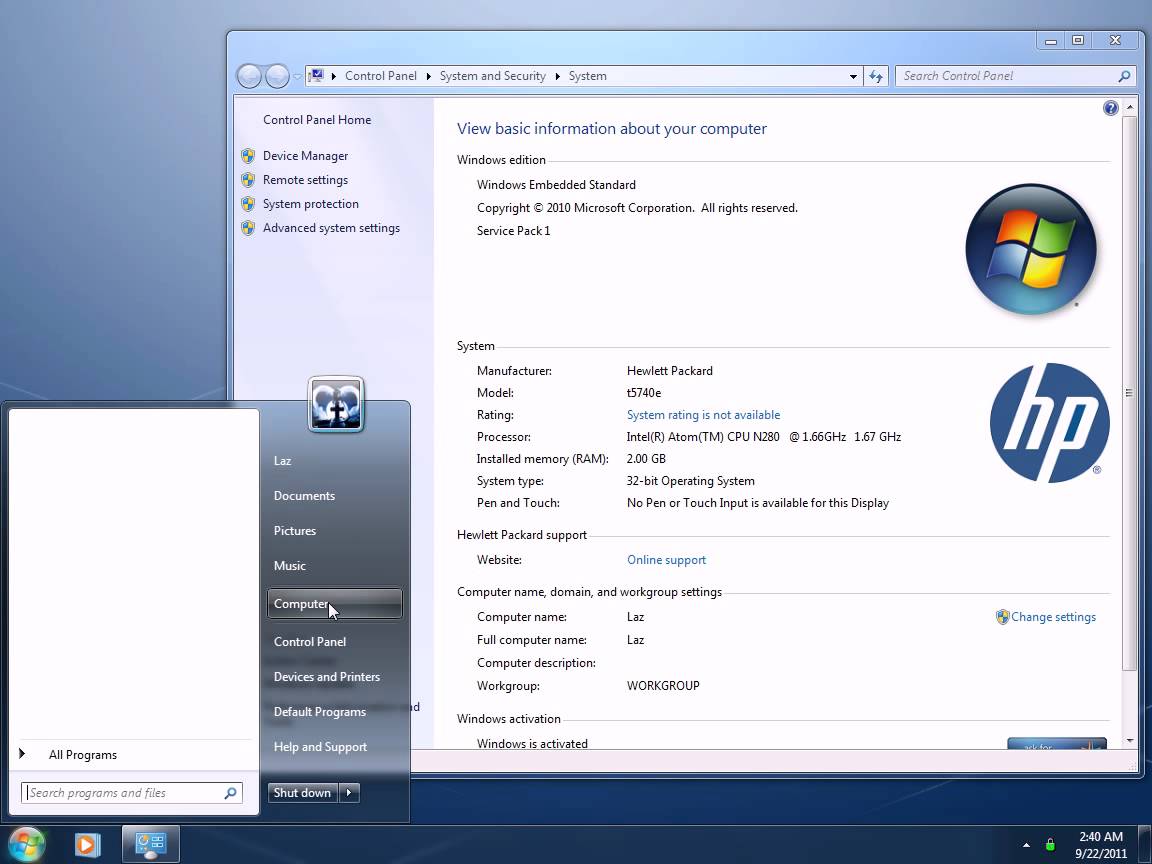Screen dimensions: 1152x864
Task: Click the Windows logo orb image
Action: [x=1030, y=249]
